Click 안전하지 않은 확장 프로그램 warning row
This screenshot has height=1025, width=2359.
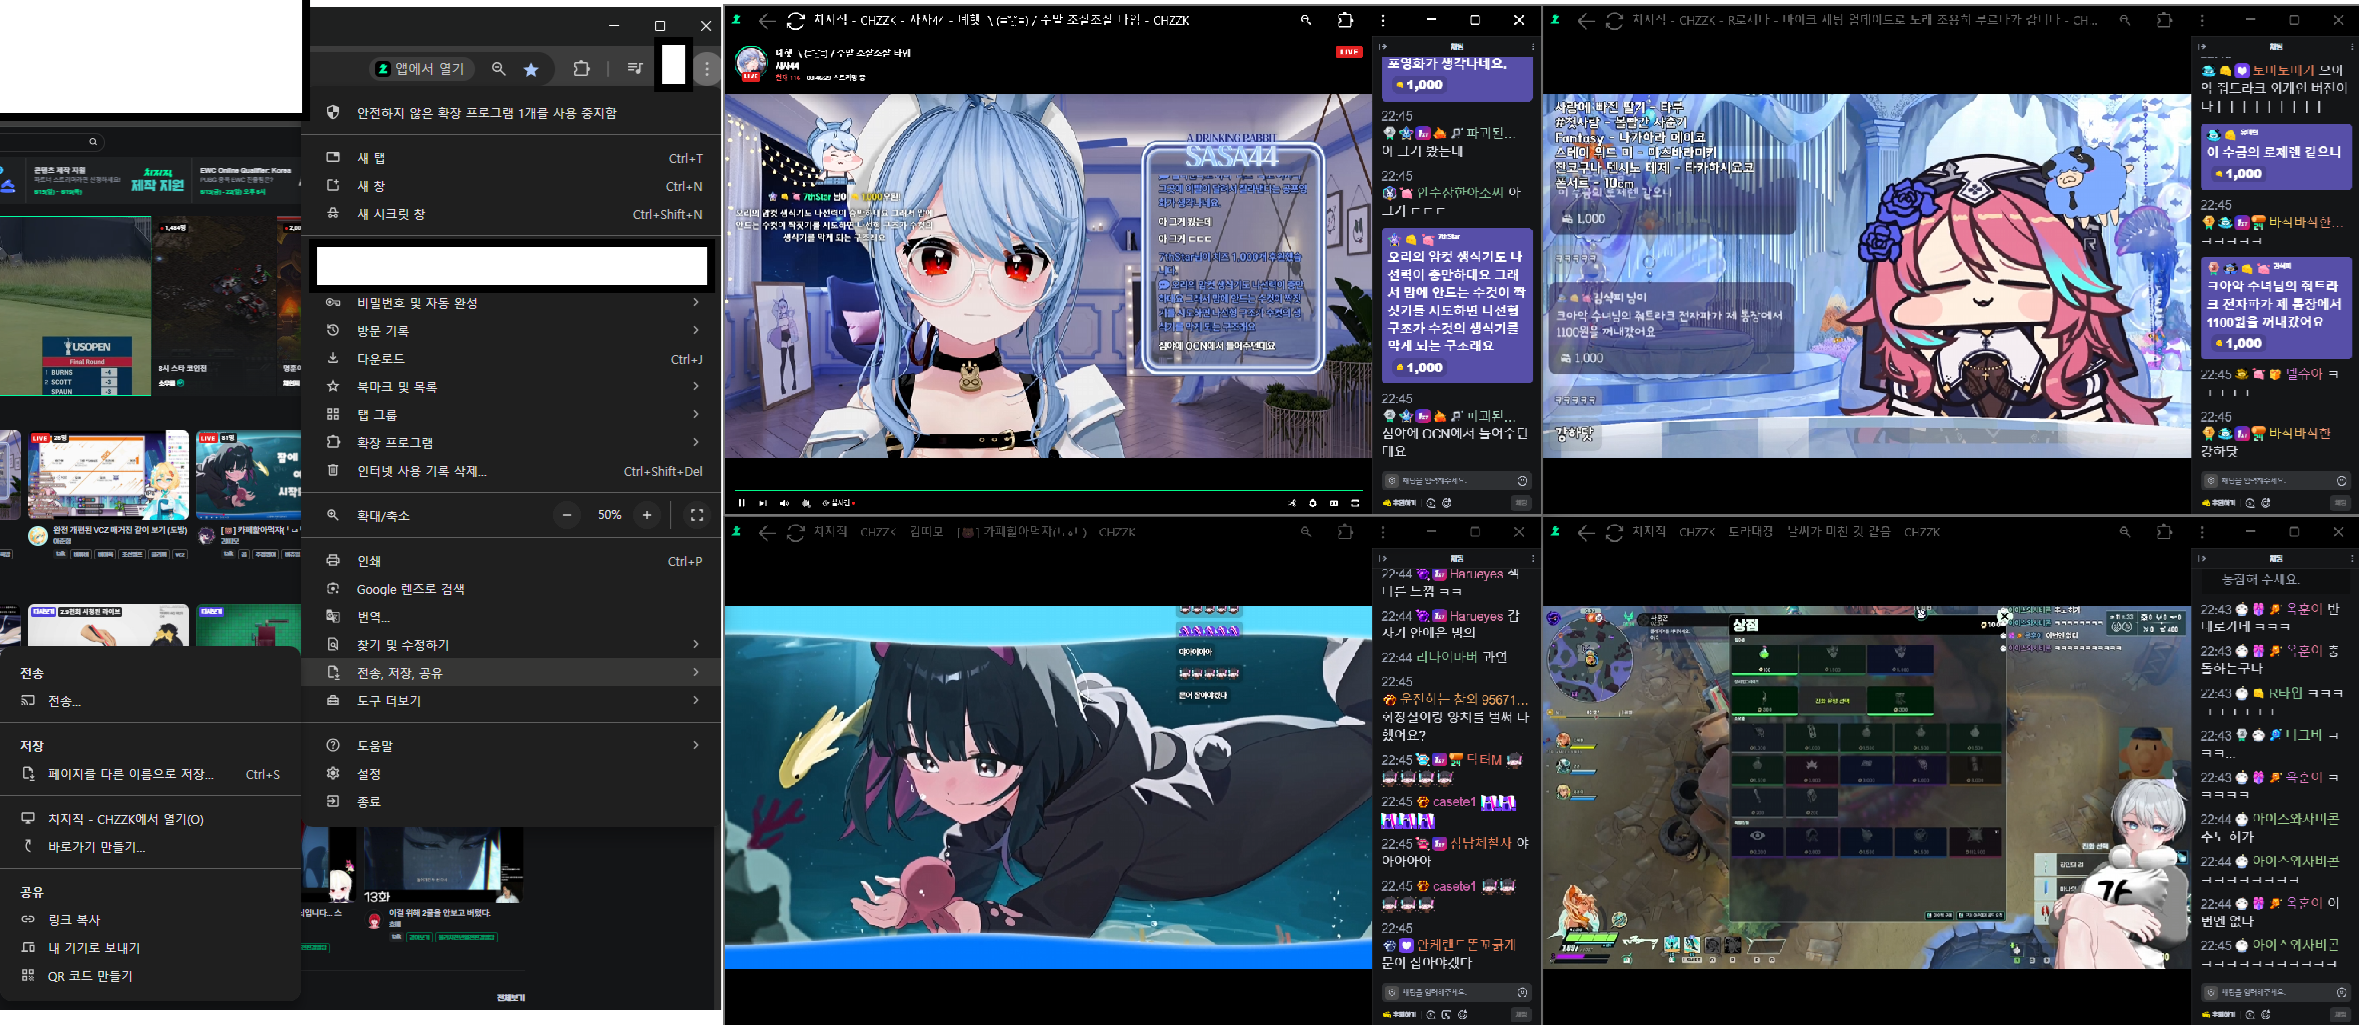pyautogui.click(x=512, y=113)
